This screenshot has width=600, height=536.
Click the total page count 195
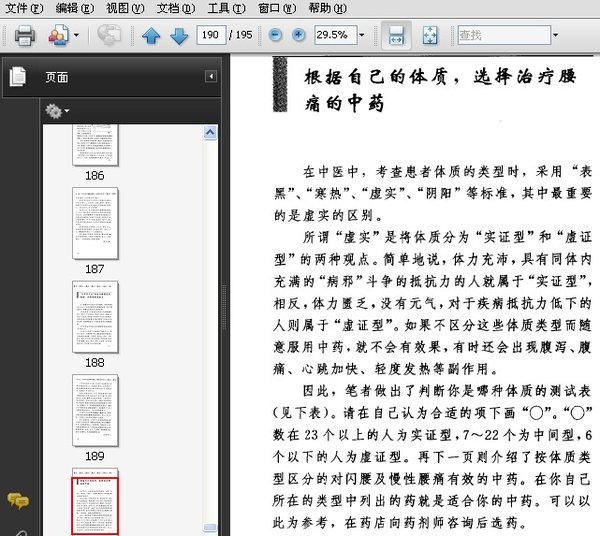click(244, 35)
